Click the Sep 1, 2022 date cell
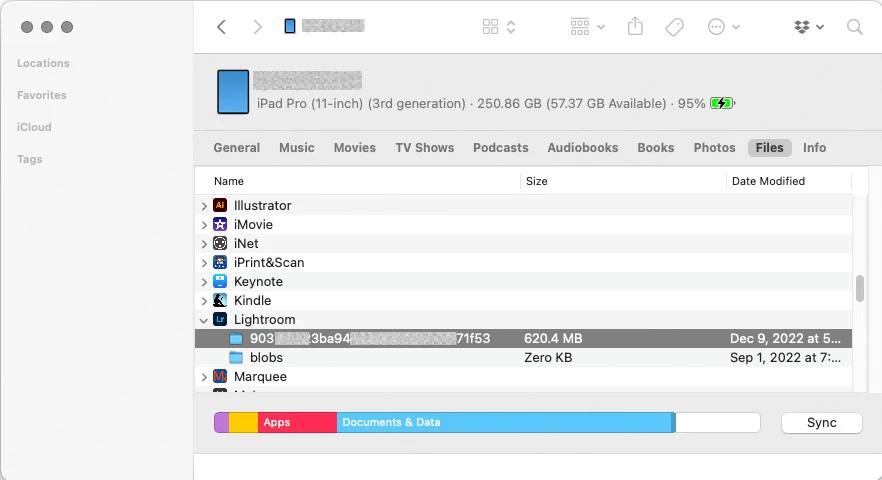 point(785,358)
